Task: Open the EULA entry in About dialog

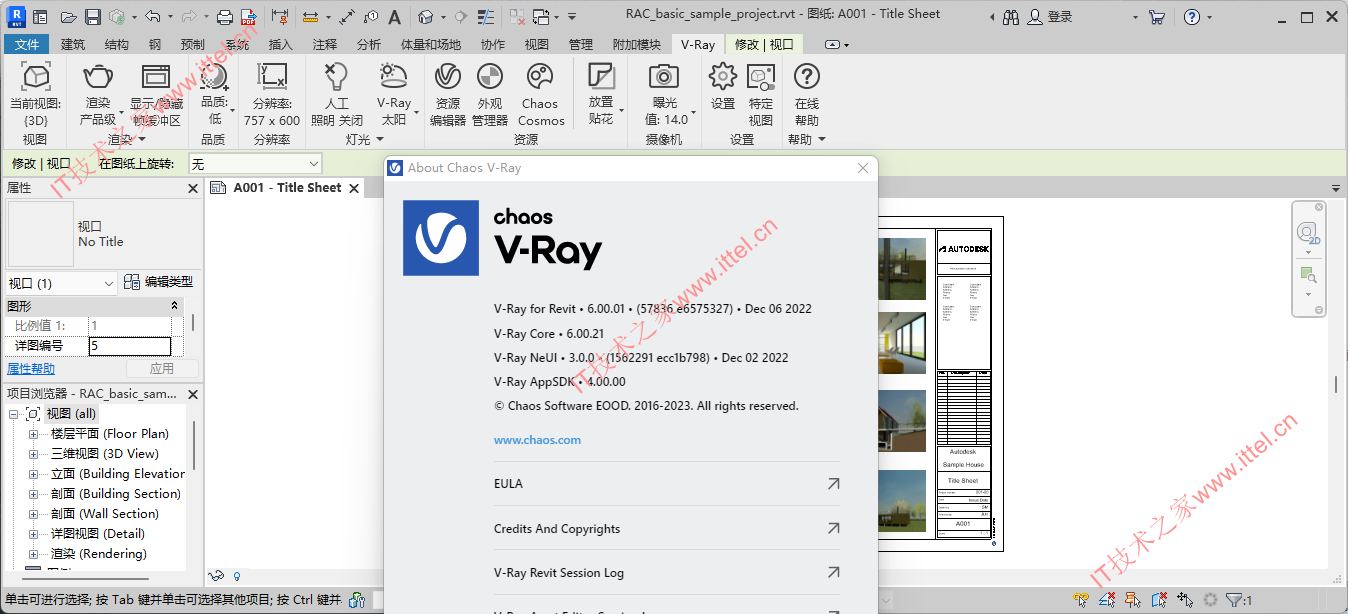Action: (x=667, y=484)
